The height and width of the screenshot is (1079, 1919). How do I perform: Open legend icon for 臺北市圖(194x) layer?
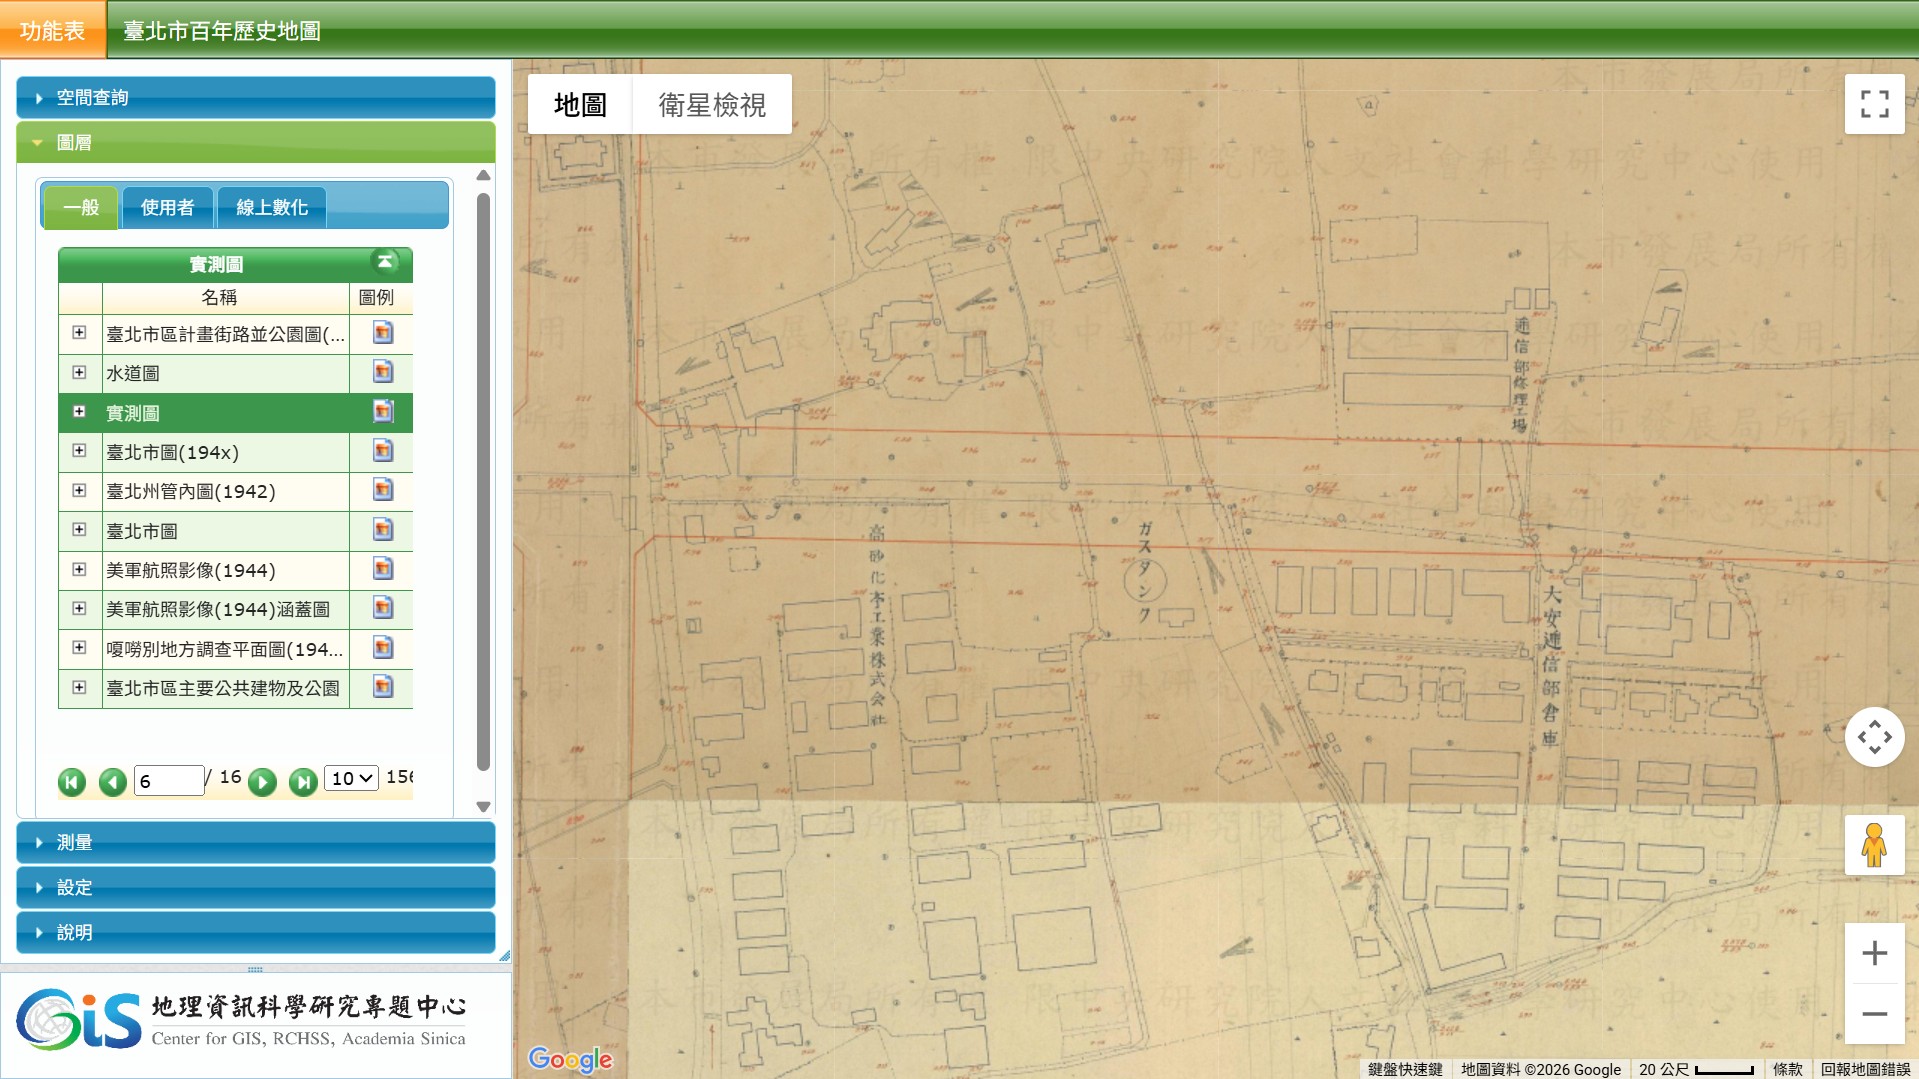tap(382, 451)
